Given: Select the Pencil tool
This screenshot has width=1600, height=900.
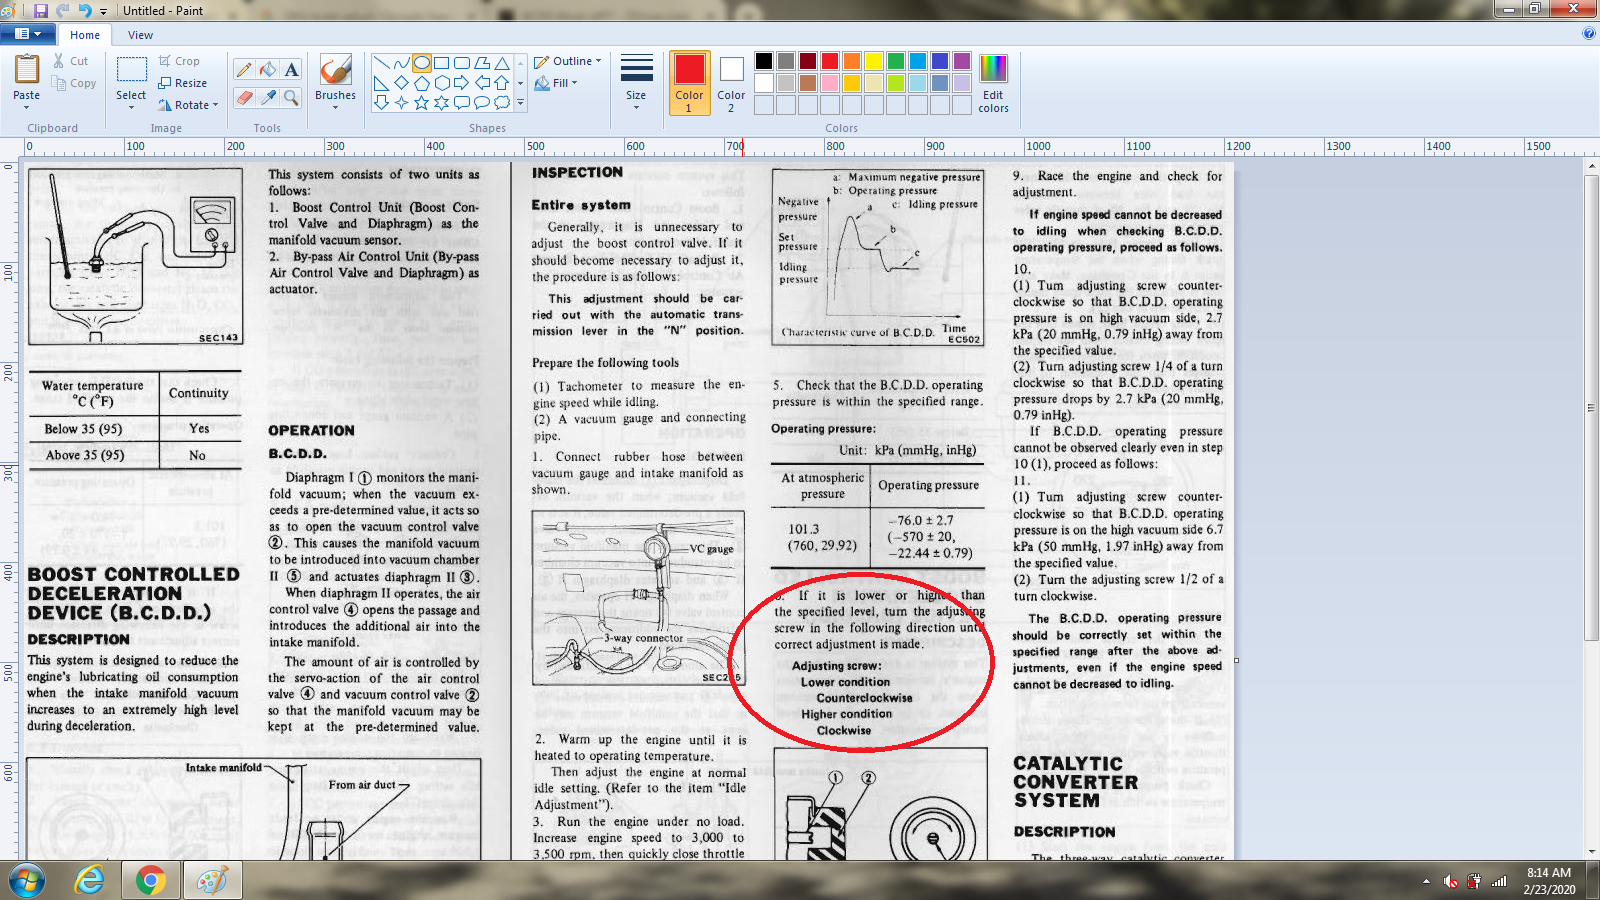Looking at the screenshot, I should click(x=244, y=69).
